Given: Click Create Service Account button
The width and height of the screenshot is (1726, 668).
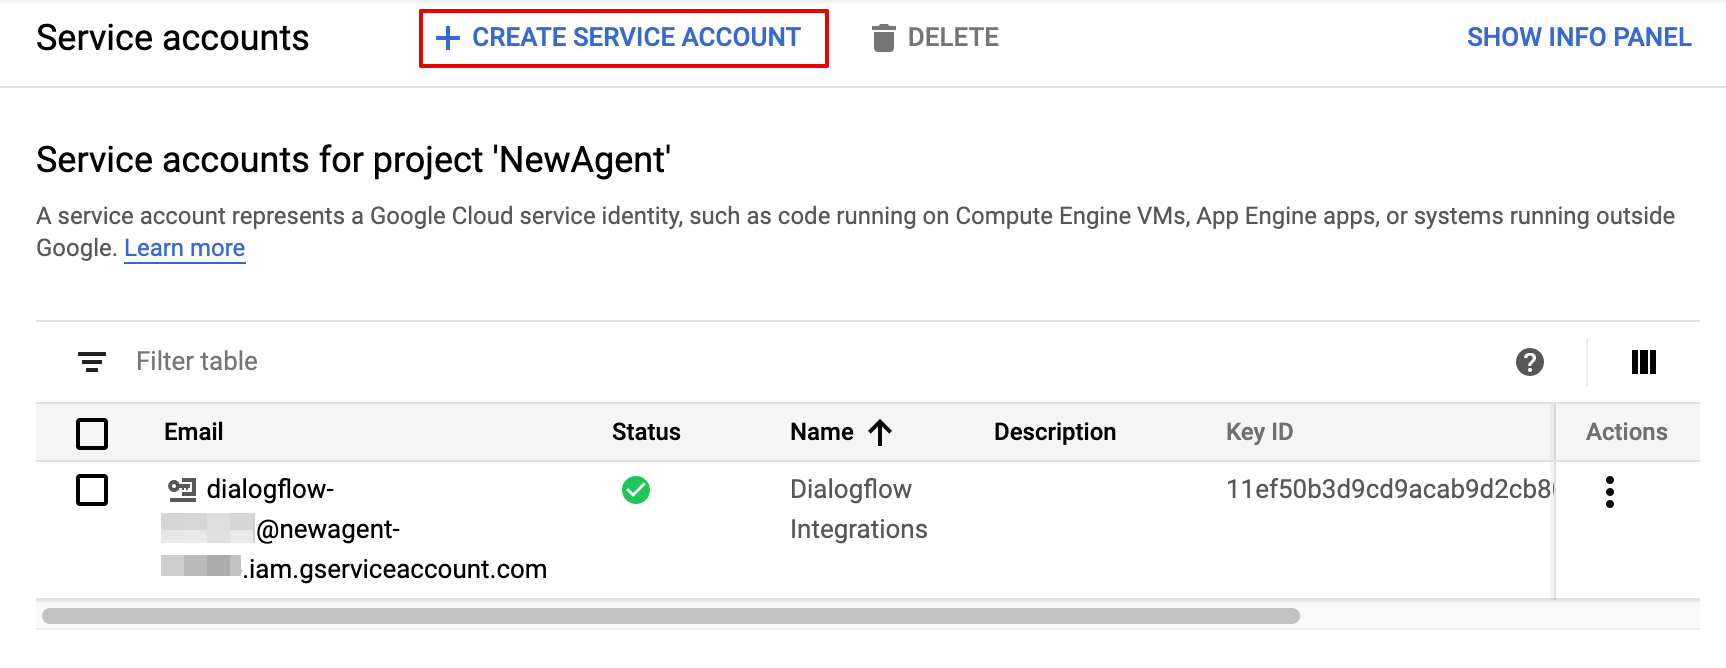Looking at the screenshot, I should tap(623, 38).
